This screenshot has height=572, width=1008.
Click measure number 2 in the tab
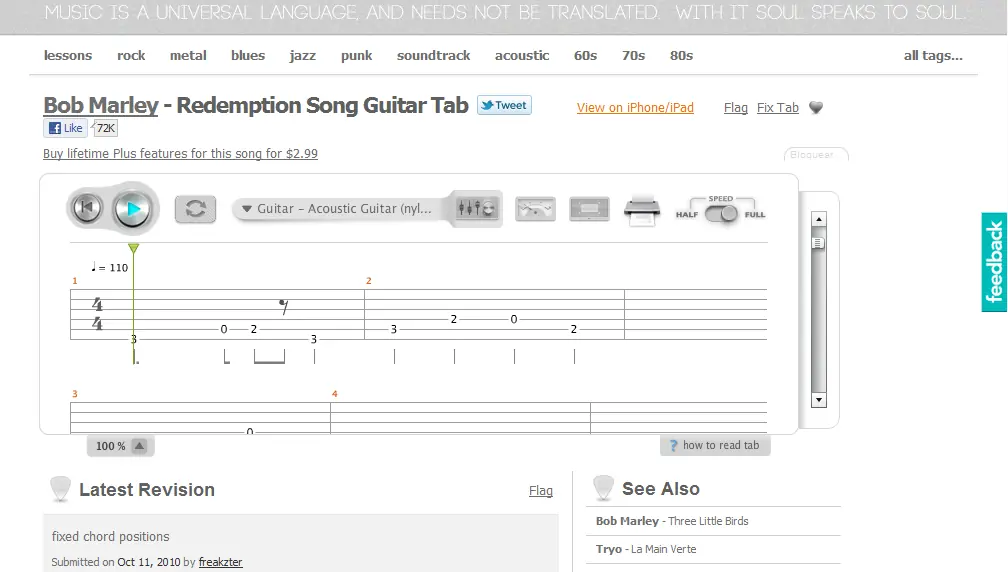368,281
